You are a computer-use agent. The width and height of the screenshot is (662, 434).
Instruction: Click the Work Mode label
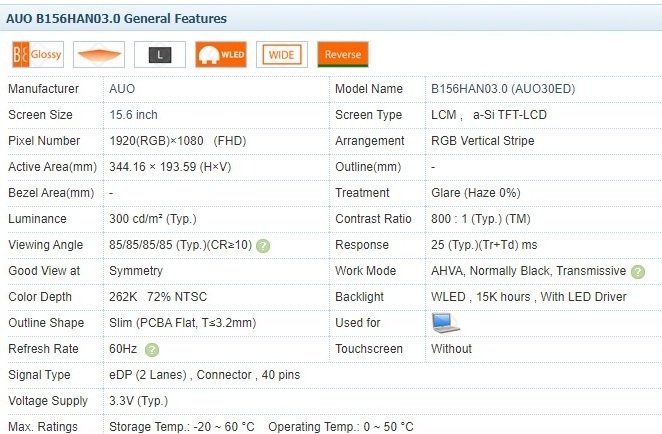[366, 271]
